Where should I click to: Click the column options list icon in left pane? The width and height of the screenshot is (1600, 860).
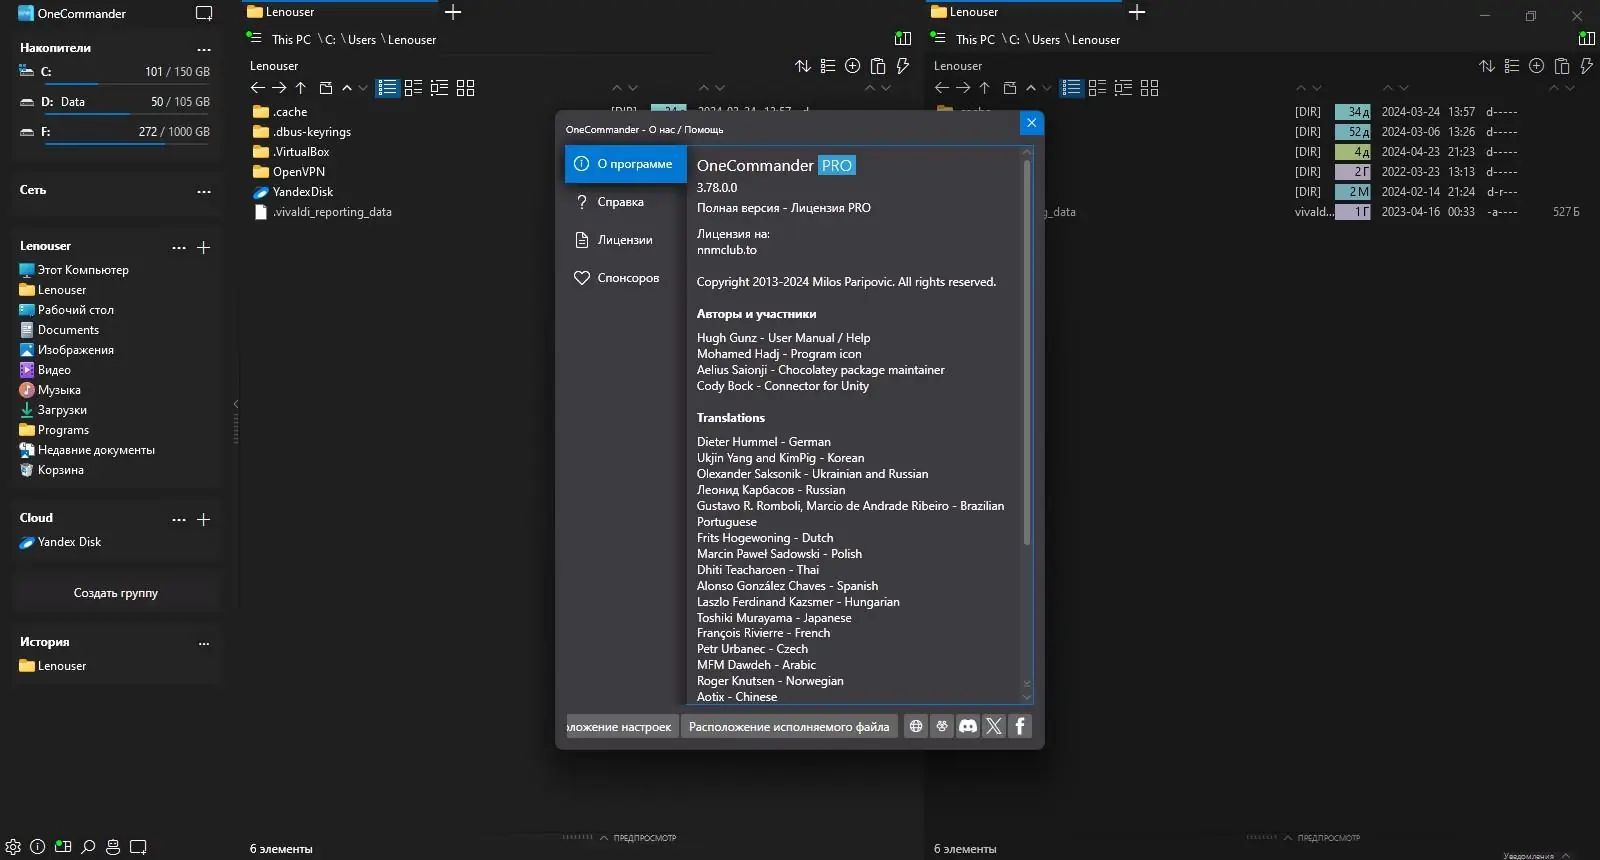(828, 66)
